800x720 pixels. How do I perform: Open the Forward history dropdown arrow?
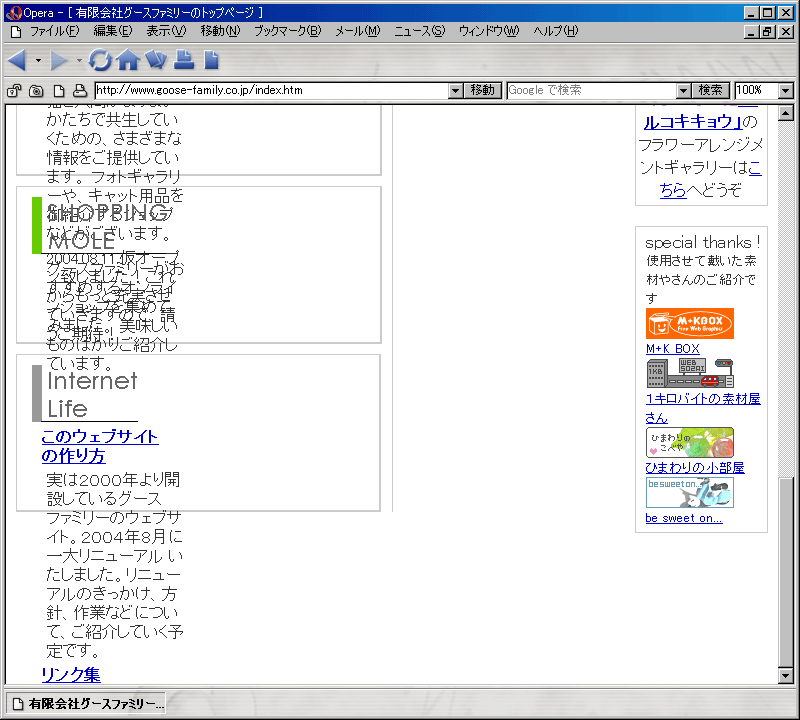(79, 61)
